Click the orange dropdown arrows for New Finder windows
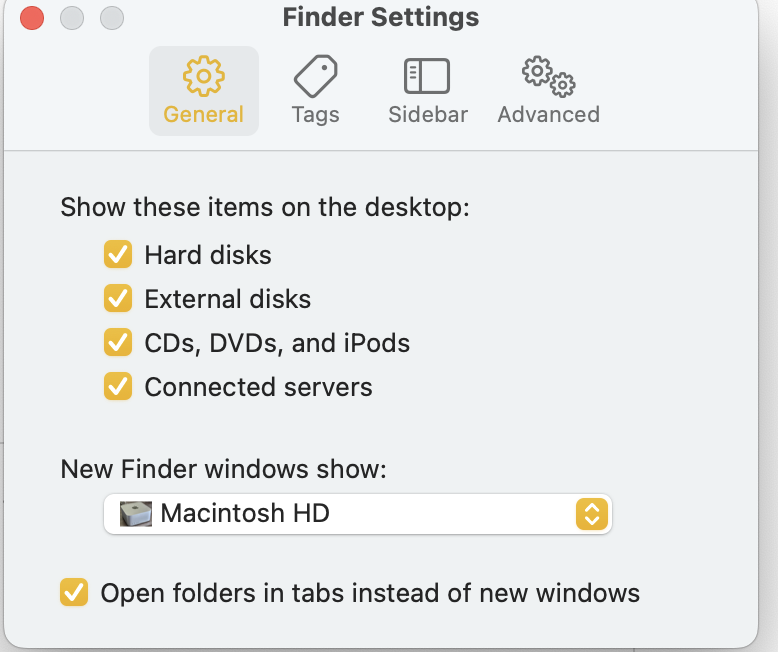 (x=592, y=514)
